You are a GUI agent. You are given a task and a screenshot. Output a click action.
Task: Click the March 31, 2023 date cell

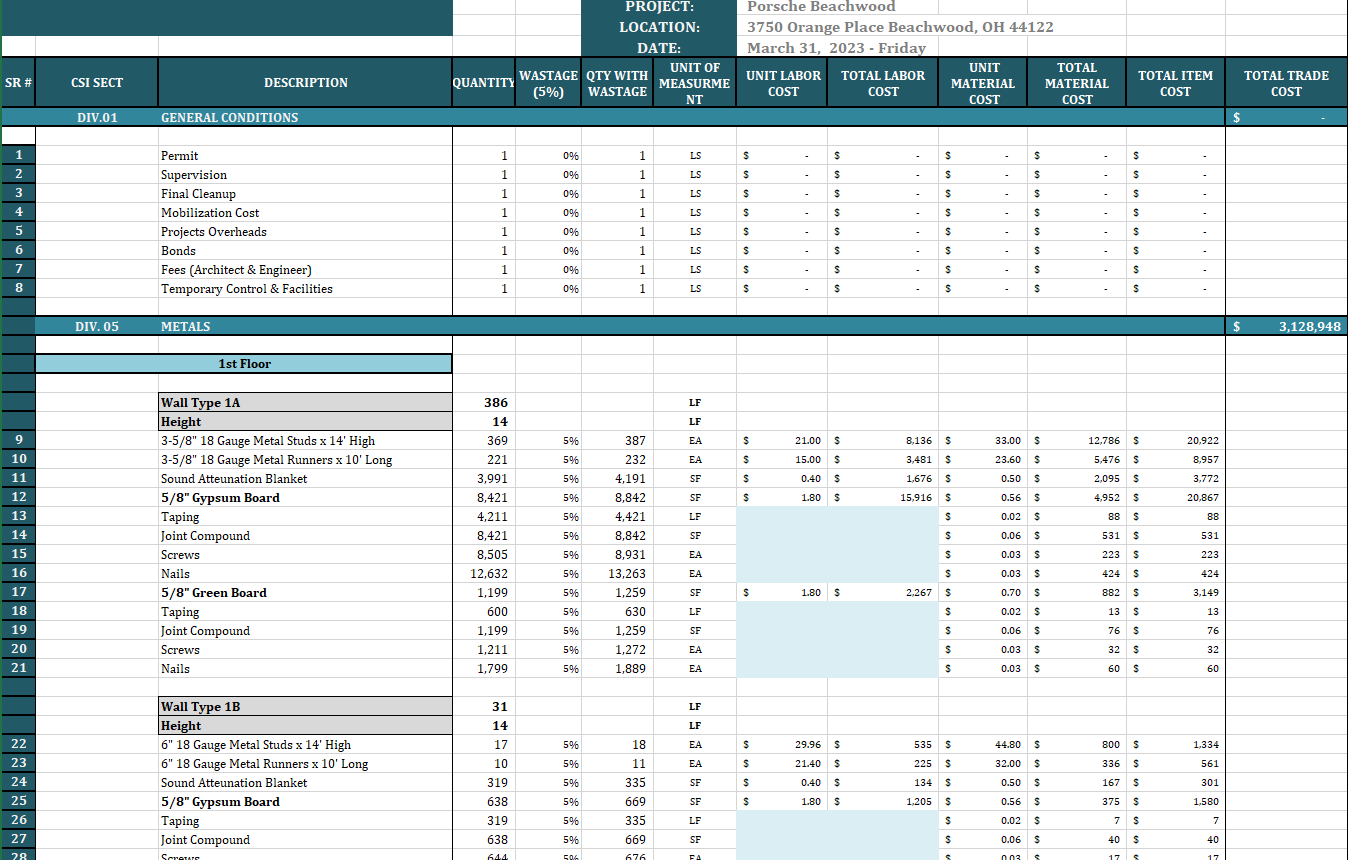836,48
